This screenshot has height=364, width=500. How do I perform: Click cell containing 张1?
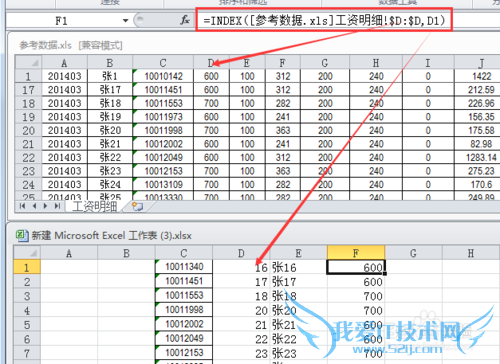pos(110,76)
